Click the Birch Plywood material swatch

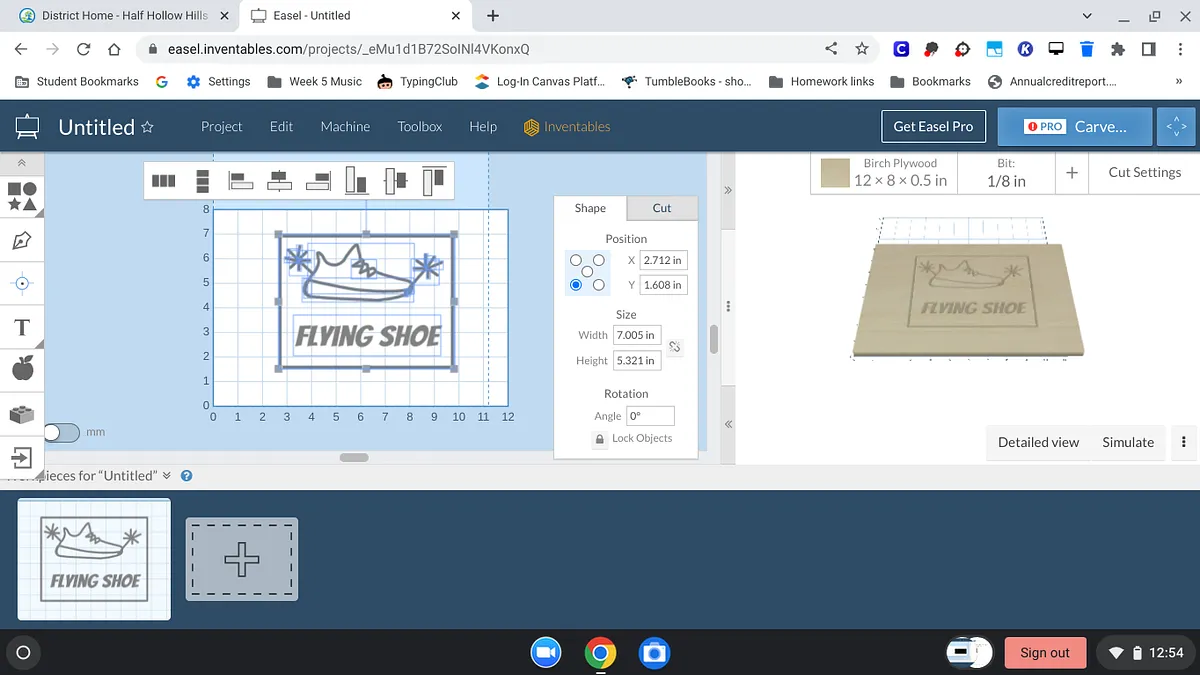coord(835,173)
